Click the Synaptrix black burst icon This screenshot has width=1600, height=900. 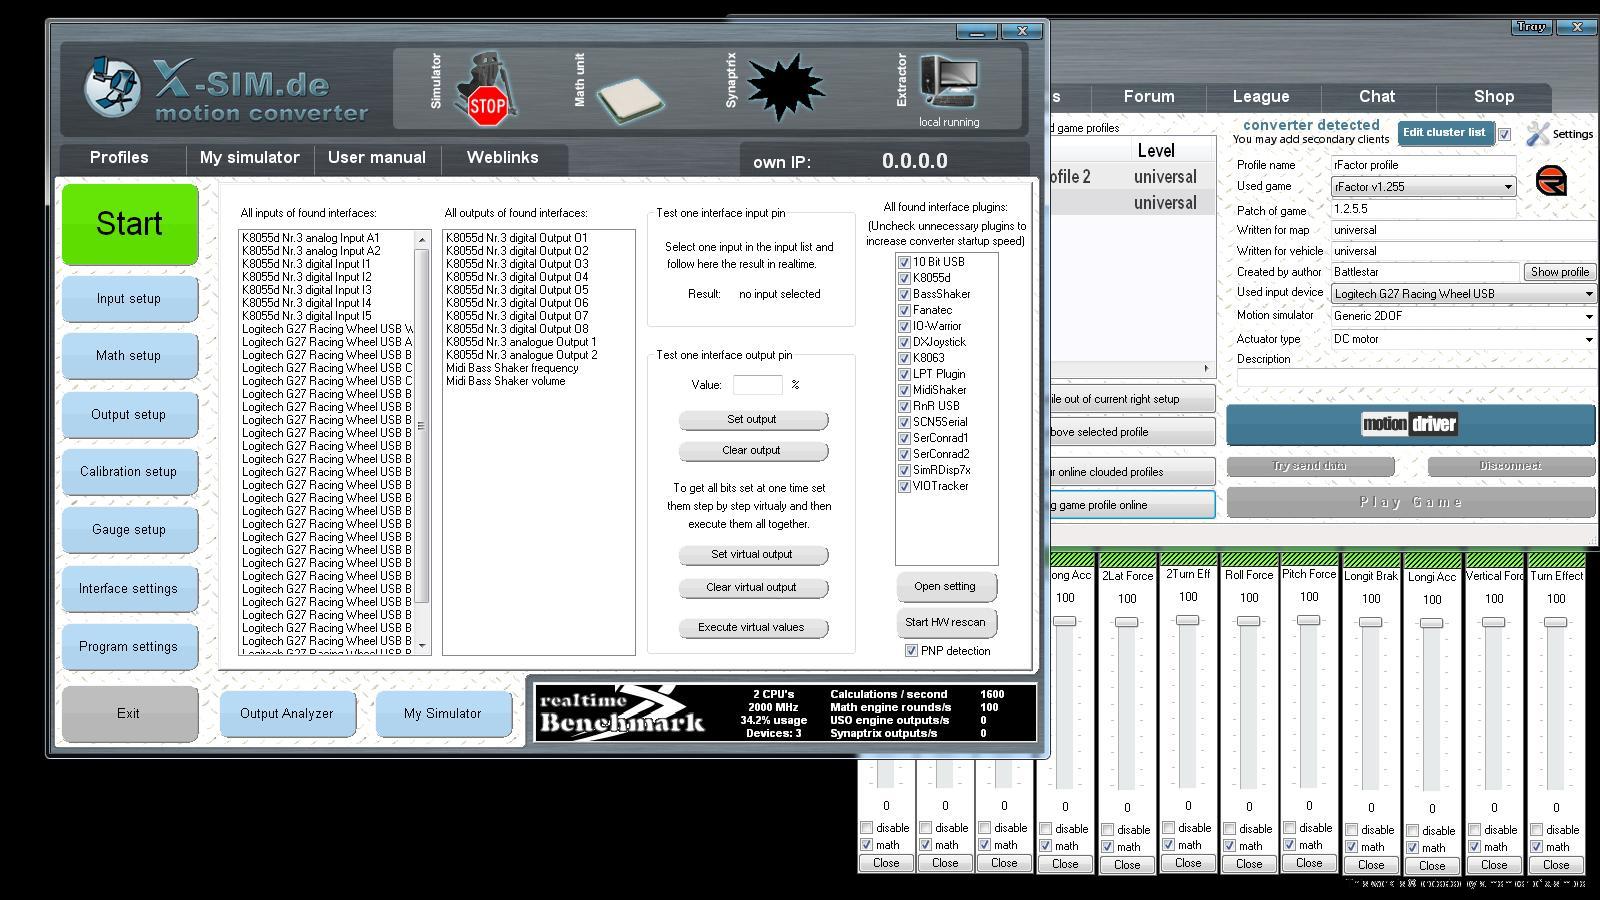786,88
